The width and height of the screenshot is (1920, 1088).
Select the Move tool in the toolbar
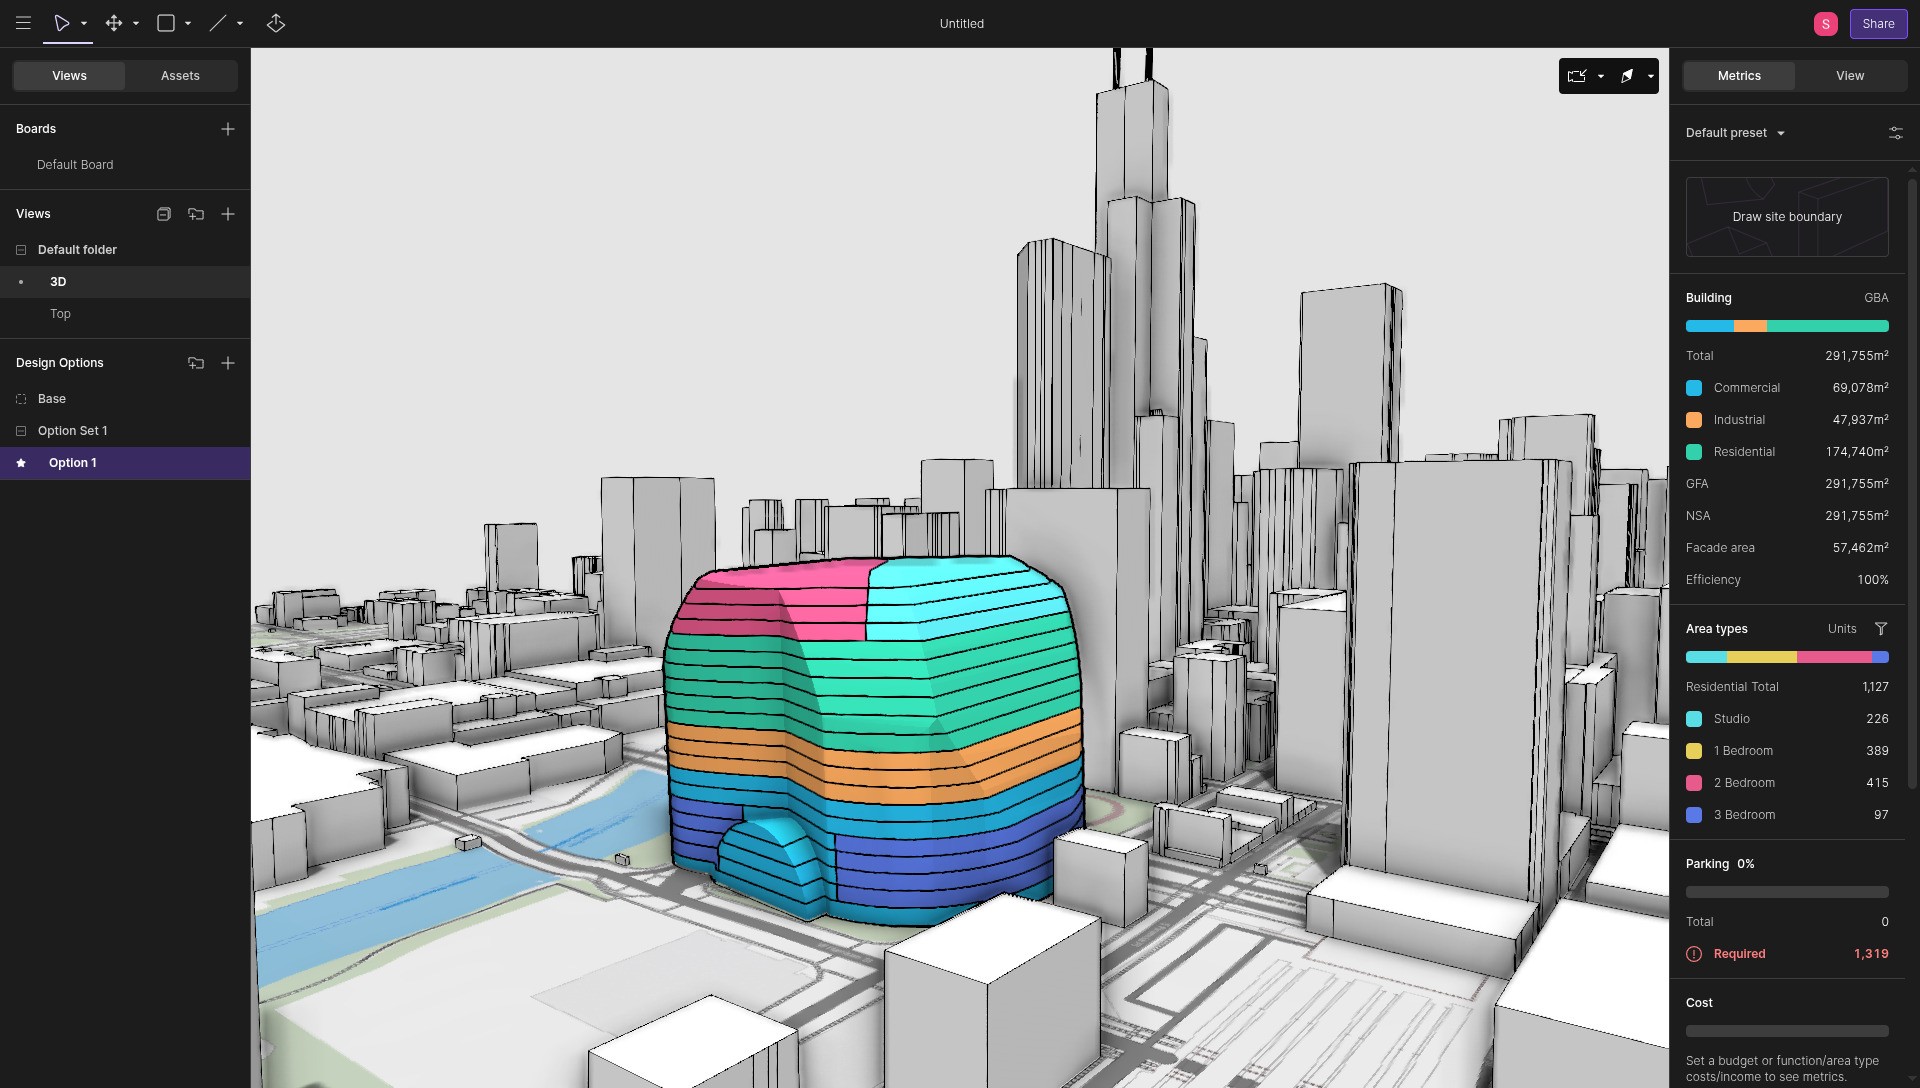(x=115, y=23)
